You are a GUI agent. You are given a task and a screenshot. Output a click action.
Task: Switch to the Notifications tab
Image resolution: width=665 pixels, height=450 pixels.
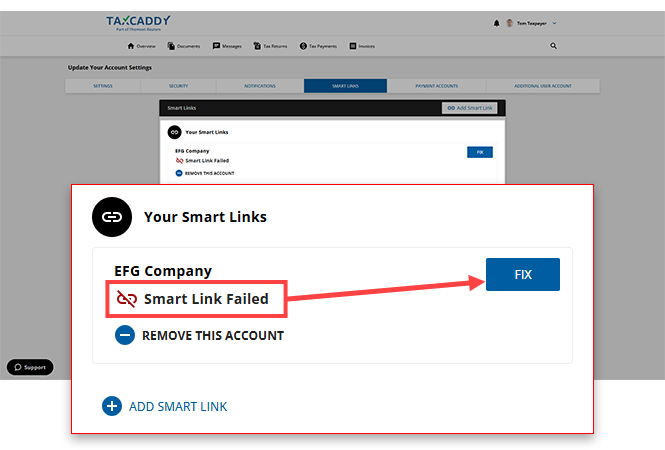click(x=260, y=86)
